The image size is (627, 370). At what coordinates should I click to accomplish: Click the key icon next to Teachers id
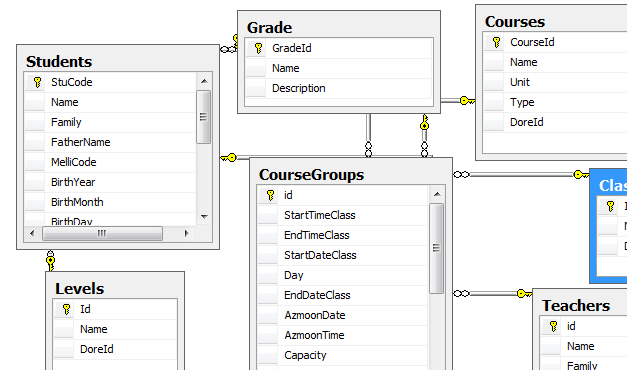[x=553, y=326]
